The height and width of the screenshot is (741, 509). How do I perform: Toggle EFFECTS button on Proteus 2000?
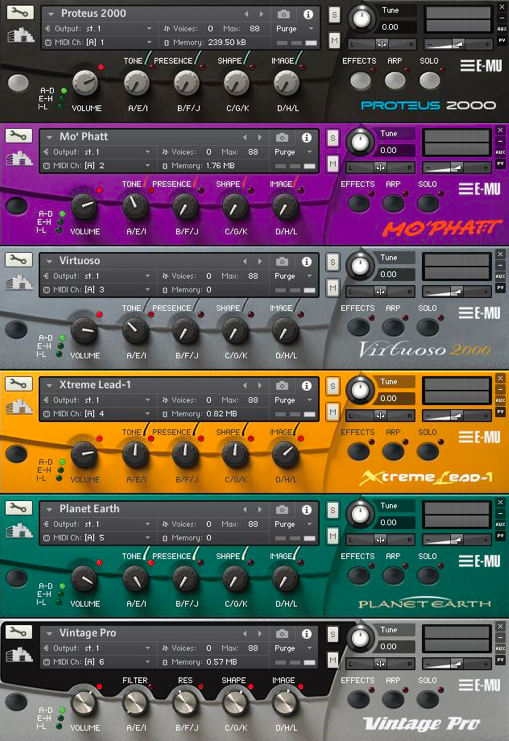[x=360, y=80]
